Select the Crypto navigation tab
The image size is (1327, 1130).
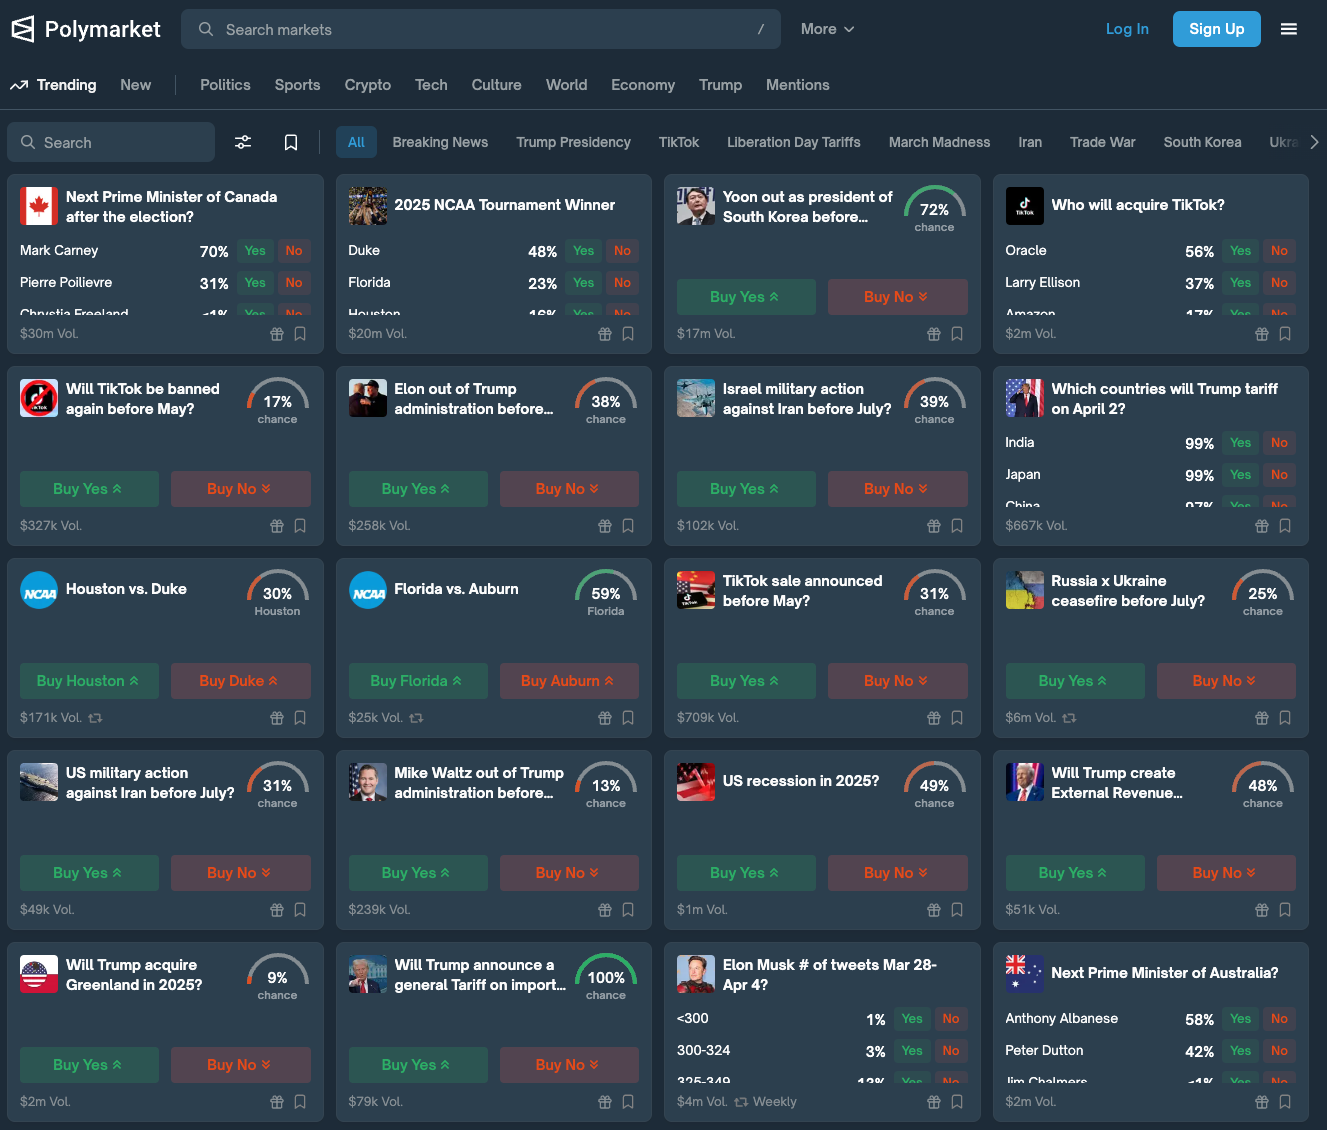368,85
